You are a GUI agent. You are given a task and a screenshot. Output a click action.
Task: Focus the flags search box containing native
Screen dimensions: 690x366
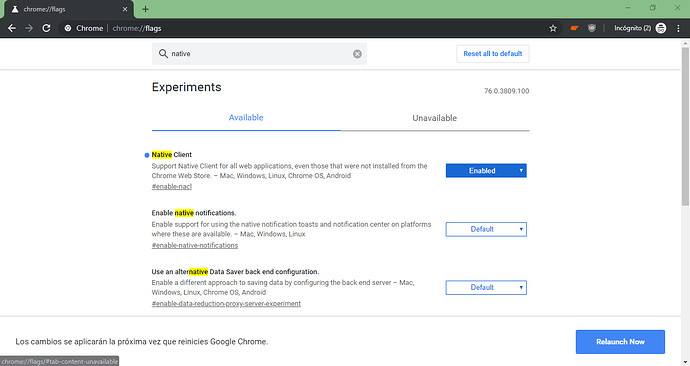coord(260,54)
